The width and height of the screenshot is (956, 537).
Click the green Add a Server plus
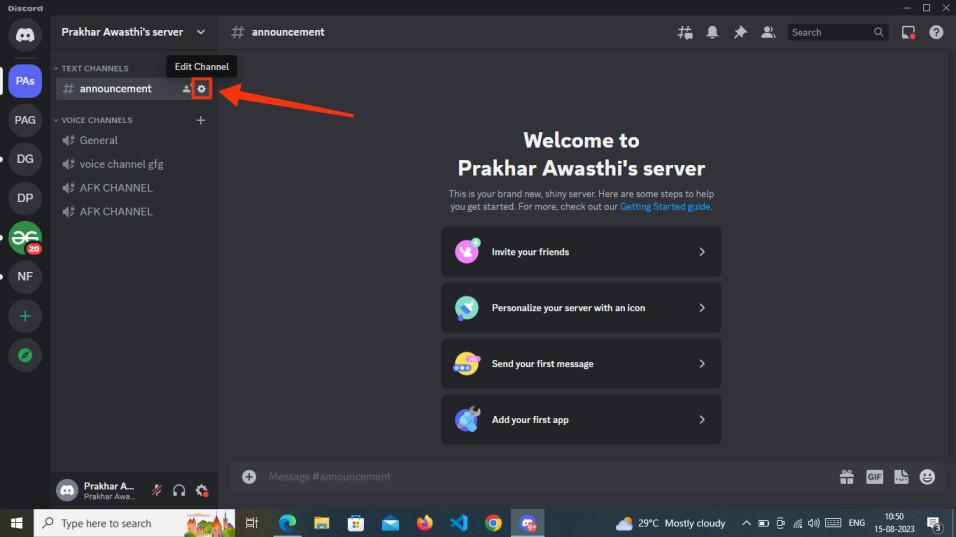click(x=25, y=316)
